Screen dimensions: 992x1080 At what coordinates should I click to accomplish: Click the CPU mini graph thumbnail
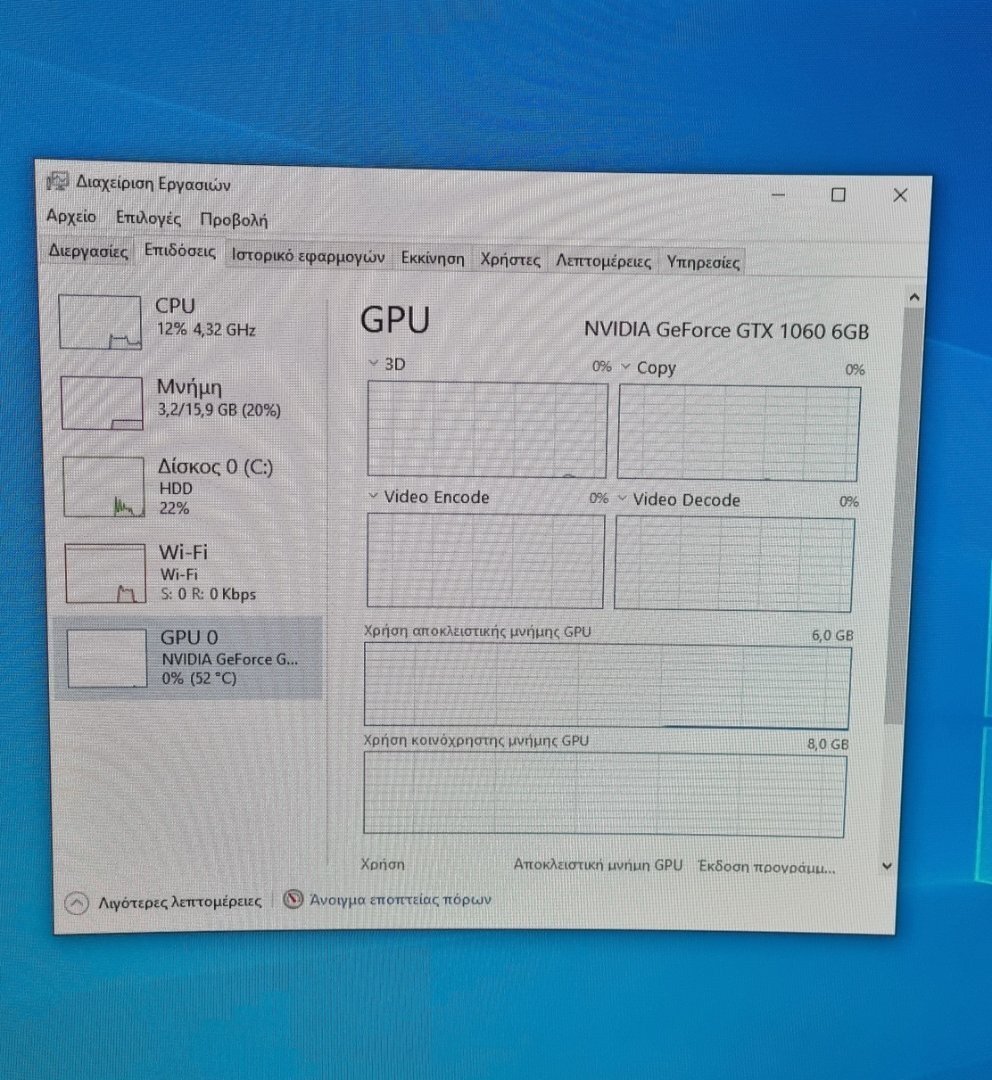click(x=101, y=322)
